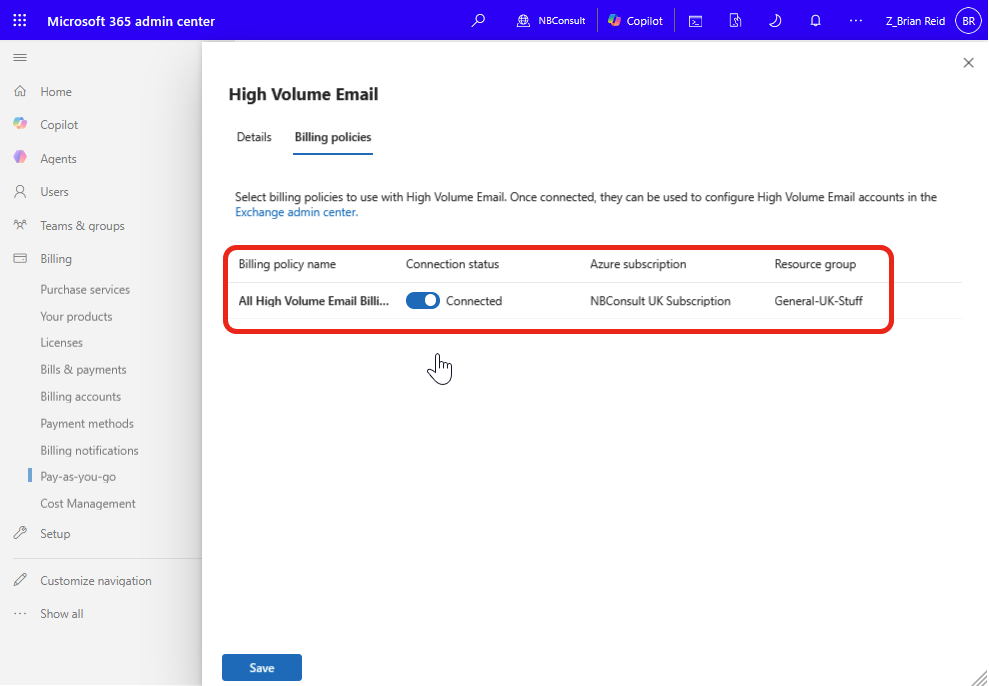Select the Billing policies tab
This screenshot has height=686, width=989.
click(333, 137)
